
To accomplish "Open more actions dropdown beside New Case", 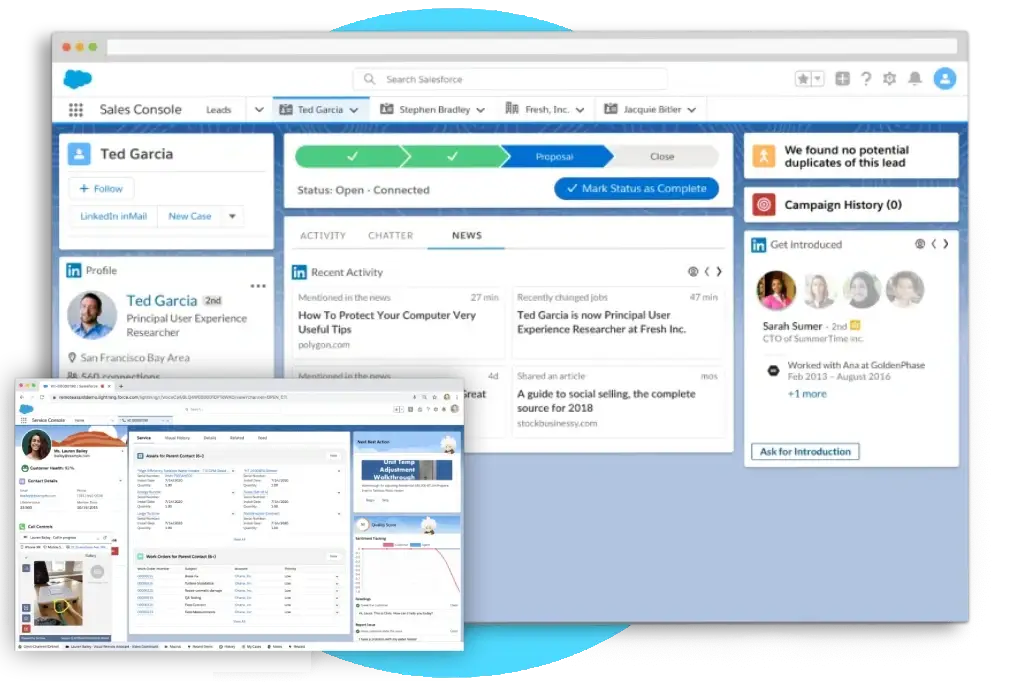I will pyautogui.click(x=232, y=216).
